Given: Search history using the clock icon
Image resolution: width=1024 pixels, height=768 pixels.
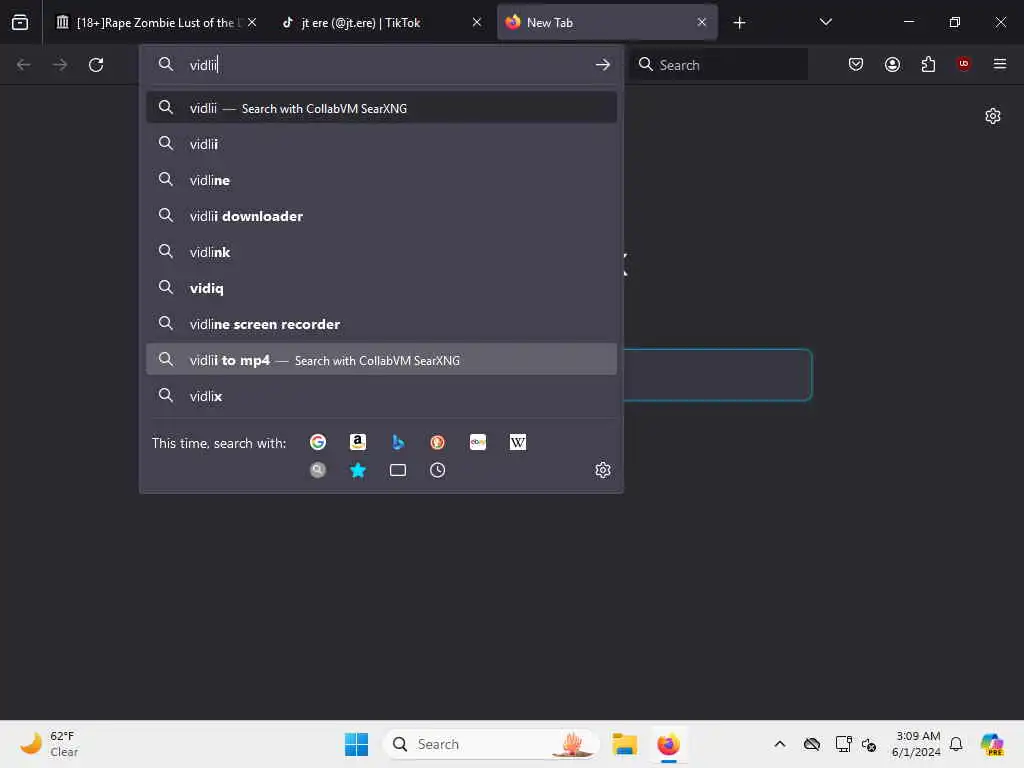Looking at the screenshot, I should click(x=438, y=470).
